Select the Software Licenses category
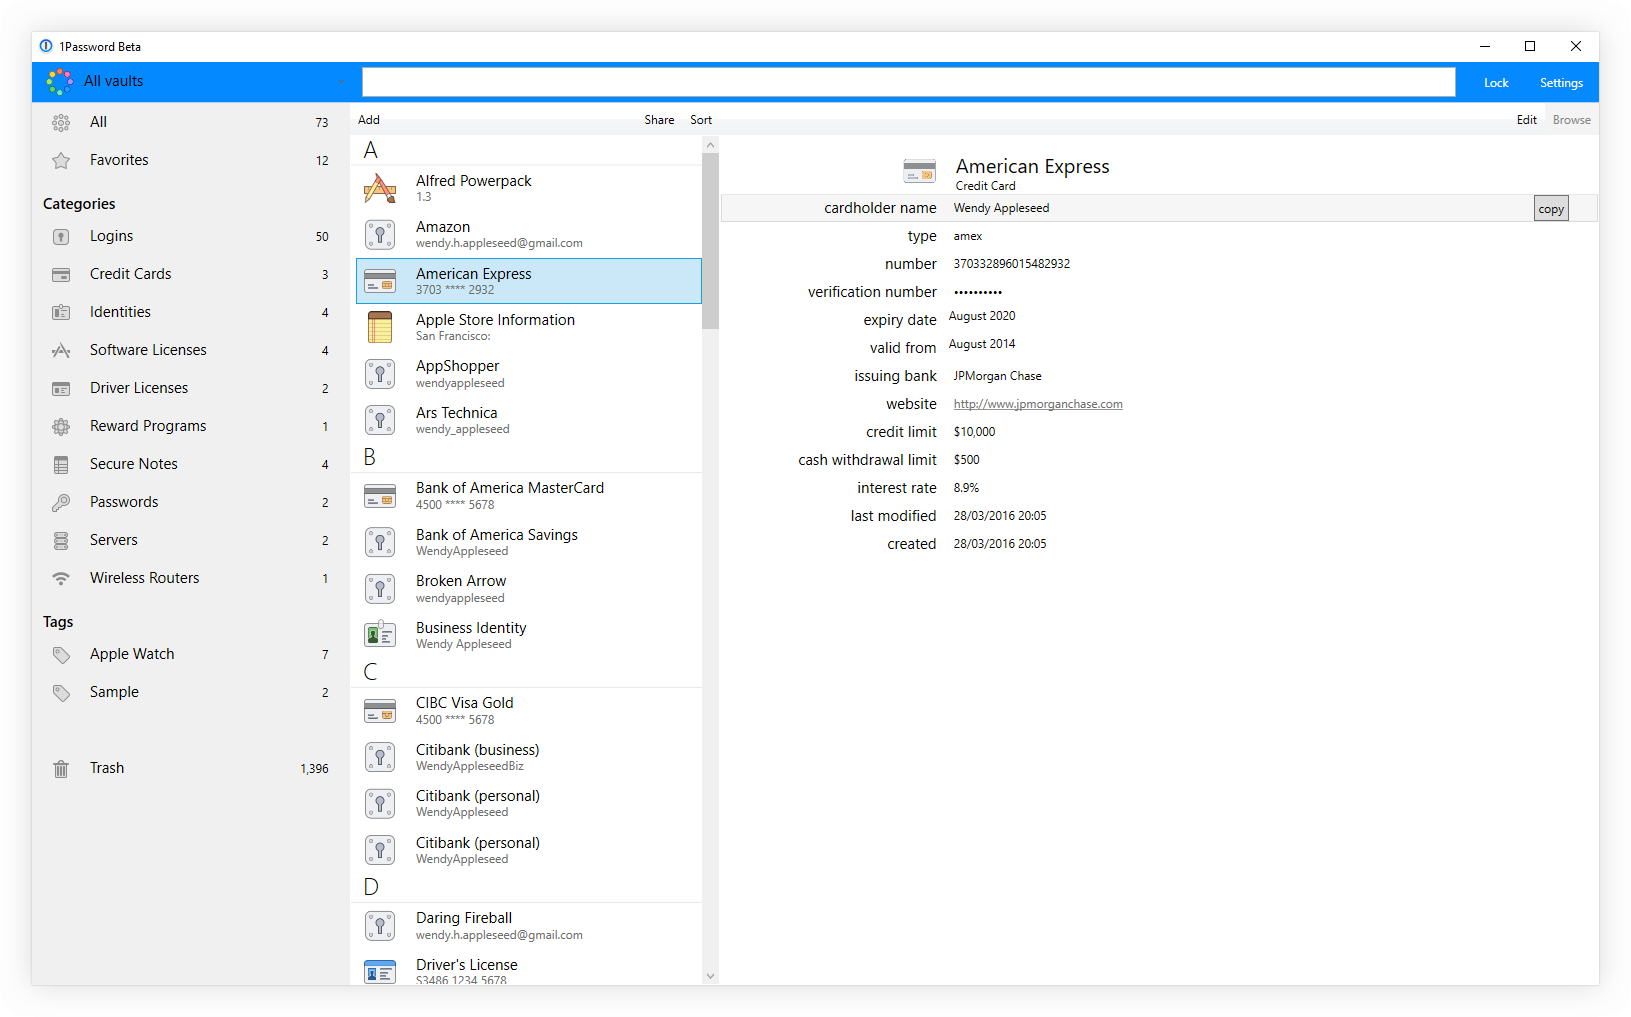Image resolution: width=1631 pixels, height=1017 pixels. pyautogui.click(x=190, y=351)
